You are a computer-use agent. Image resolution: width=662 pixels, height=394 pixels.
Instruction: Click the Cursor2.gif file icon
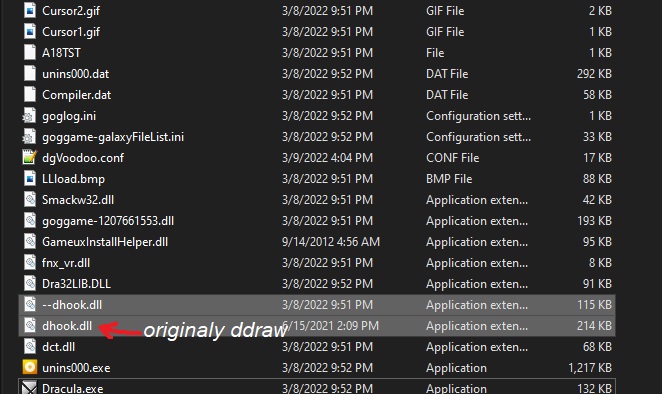[30, 11]
